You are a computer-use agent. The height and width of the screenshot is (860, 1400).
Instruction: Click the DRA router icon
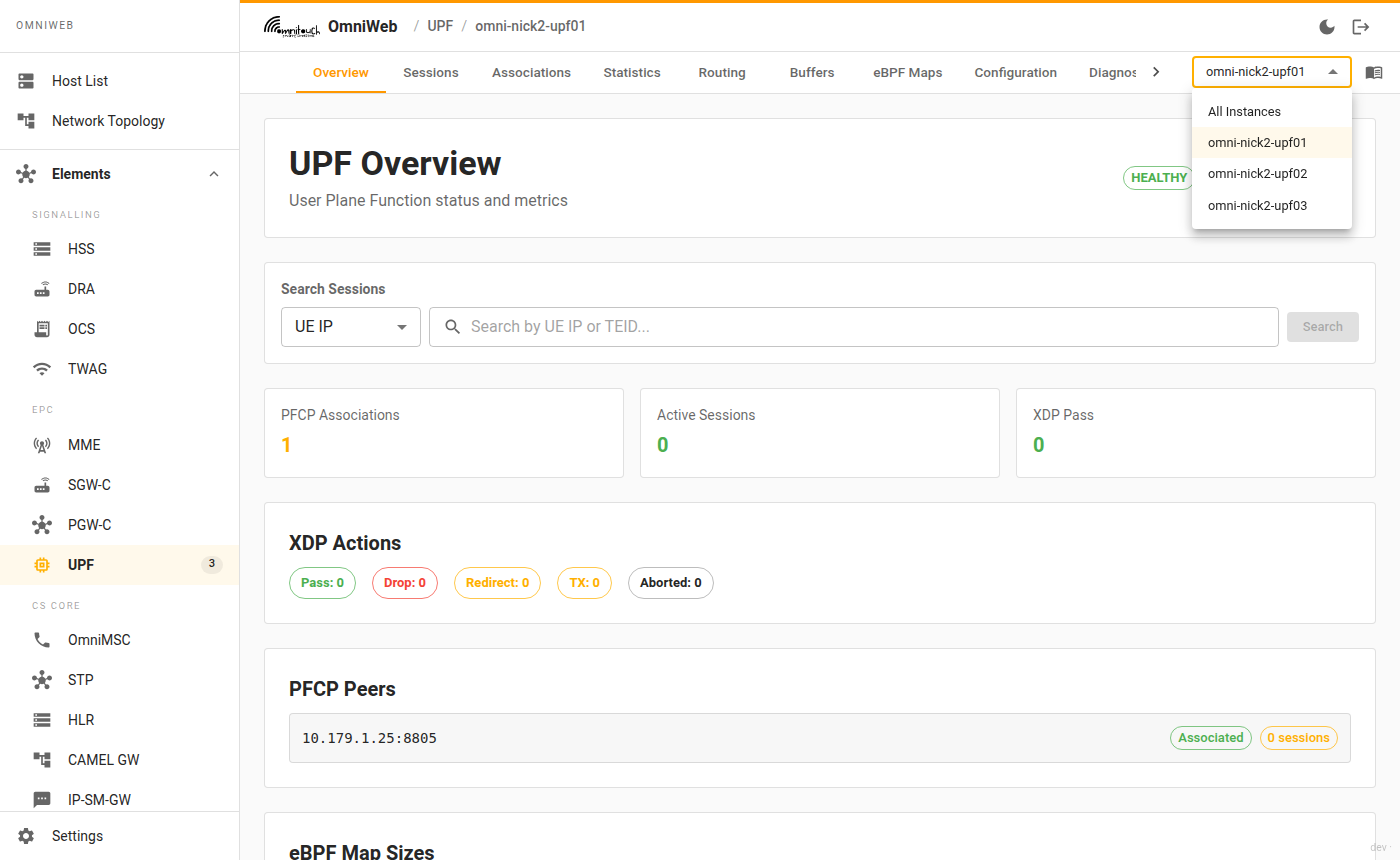click(42, 289)
